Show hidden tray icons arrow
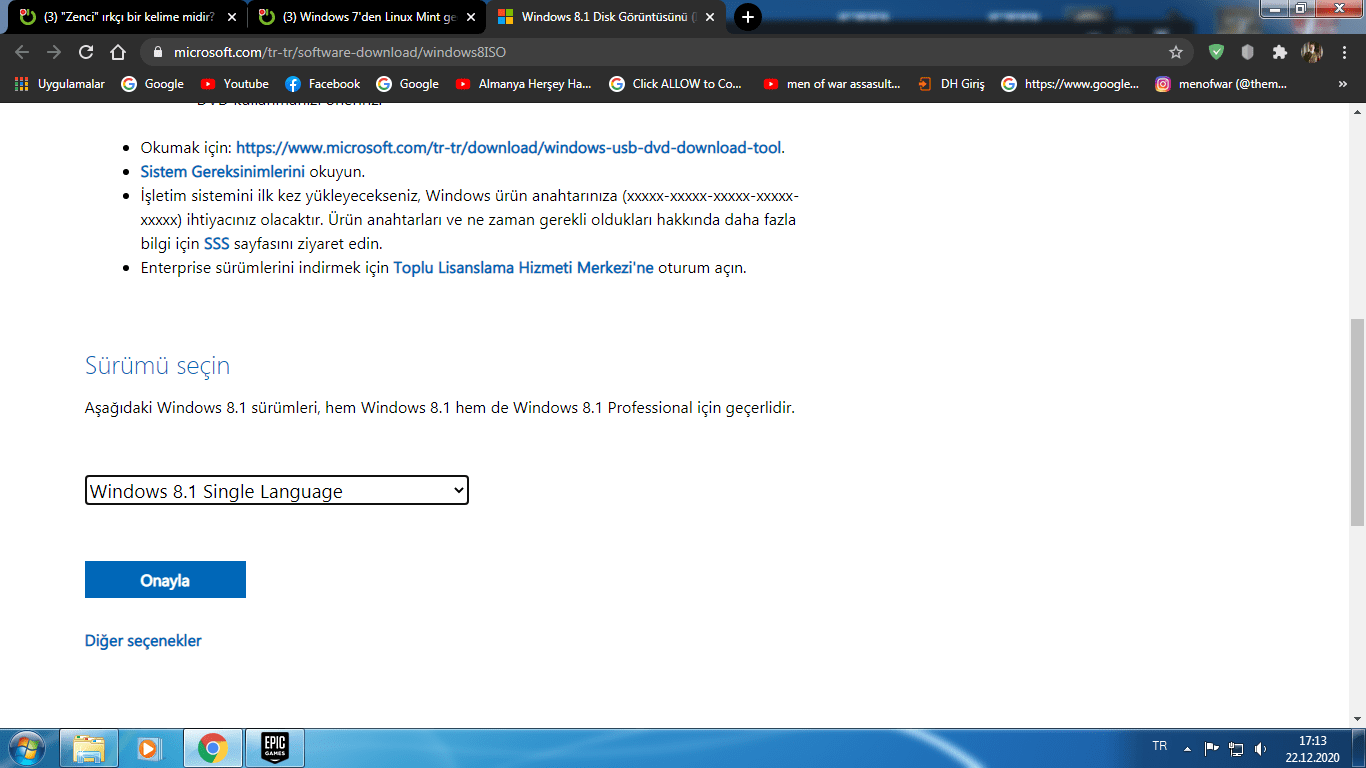The height and width of the screenshot is (768, 1366). pyautogui.click(x=1188, y=748)
